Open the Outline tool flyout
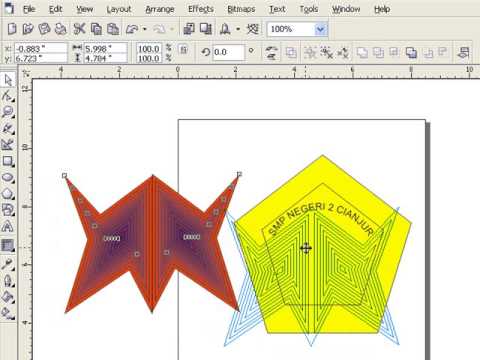Image resolution: width=480 pixels, height=360 pixels. point(8,281)
